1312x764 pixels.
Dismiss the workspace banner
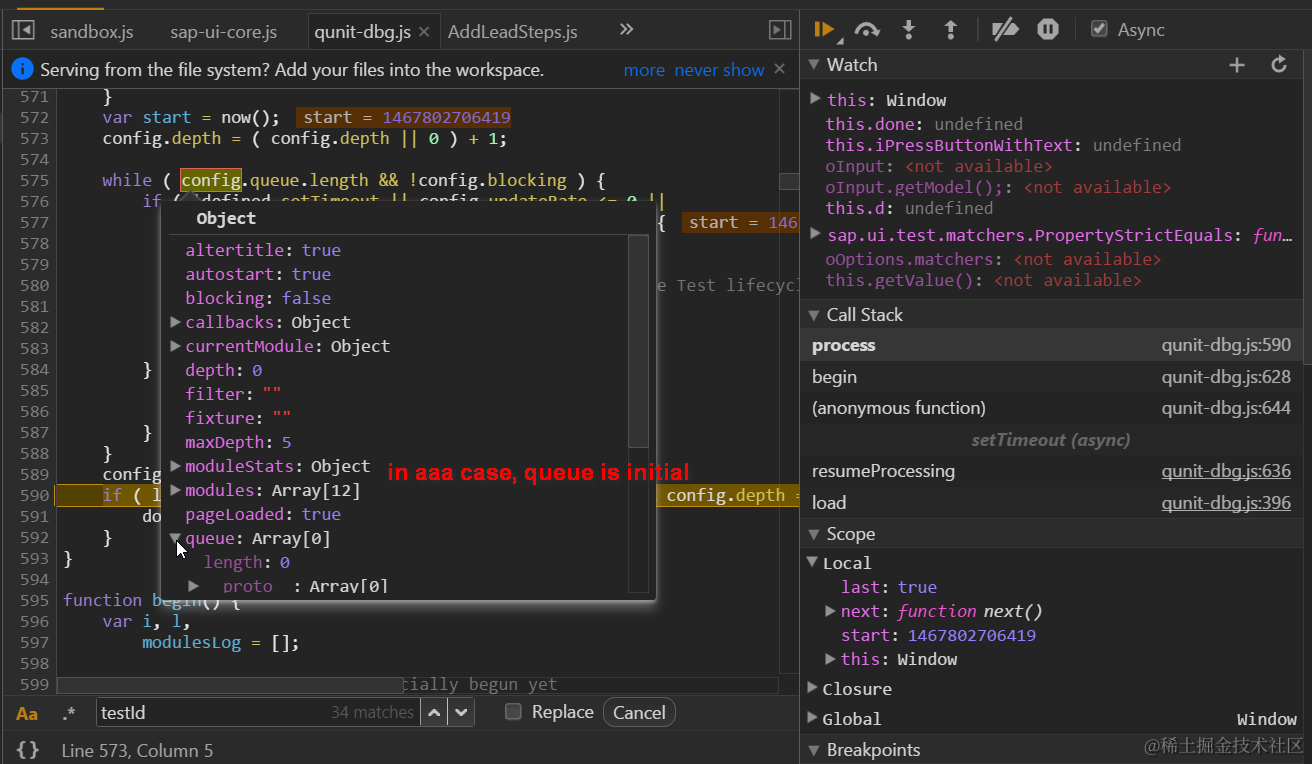click(781, 70)
